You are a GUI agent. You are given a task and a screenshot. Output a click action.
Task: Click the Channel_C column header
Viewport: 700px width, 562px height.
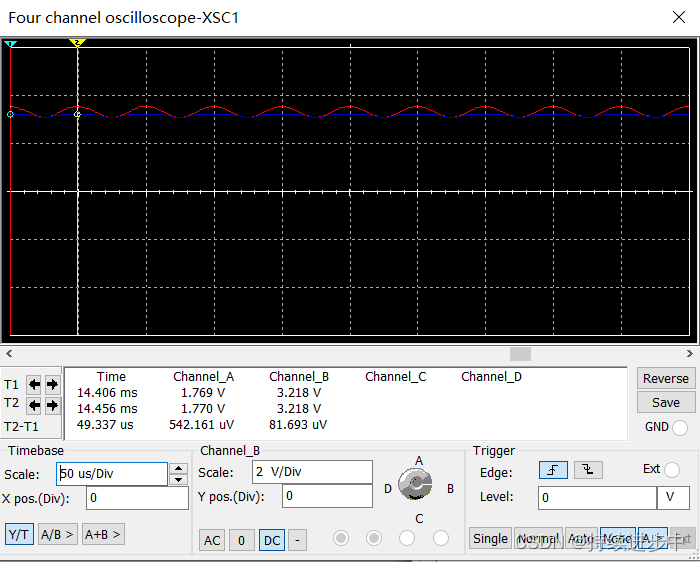point(396,377)
